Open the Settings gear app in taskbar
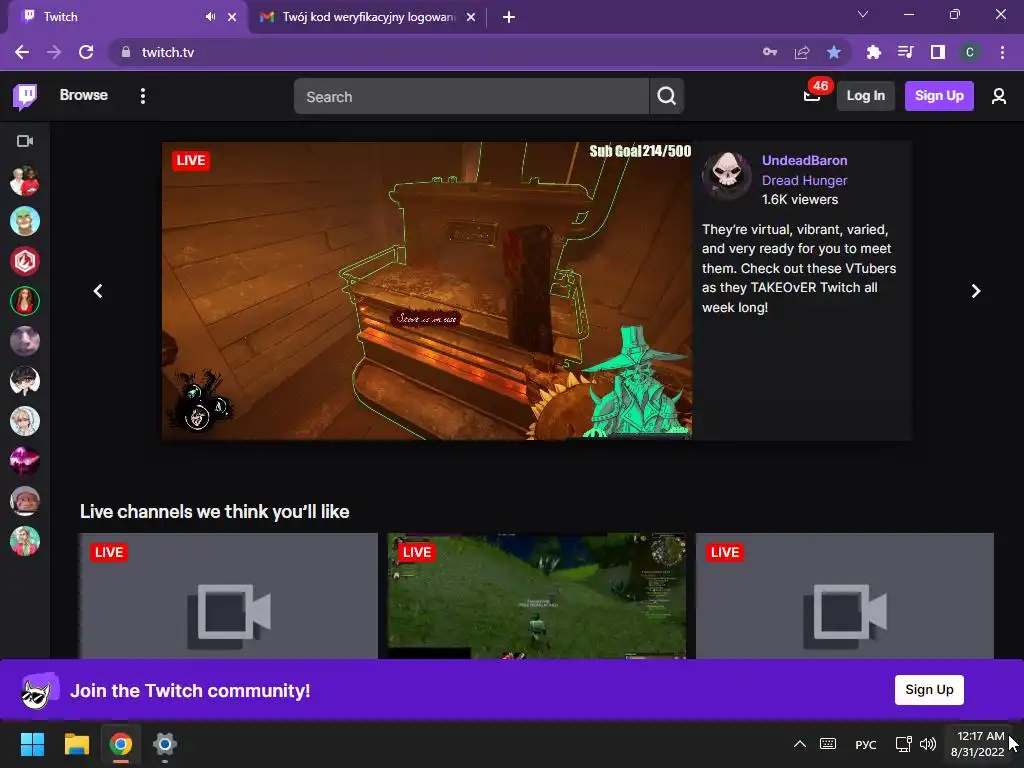The width and height of the screenshot is (1024, 768). (165, 744)
